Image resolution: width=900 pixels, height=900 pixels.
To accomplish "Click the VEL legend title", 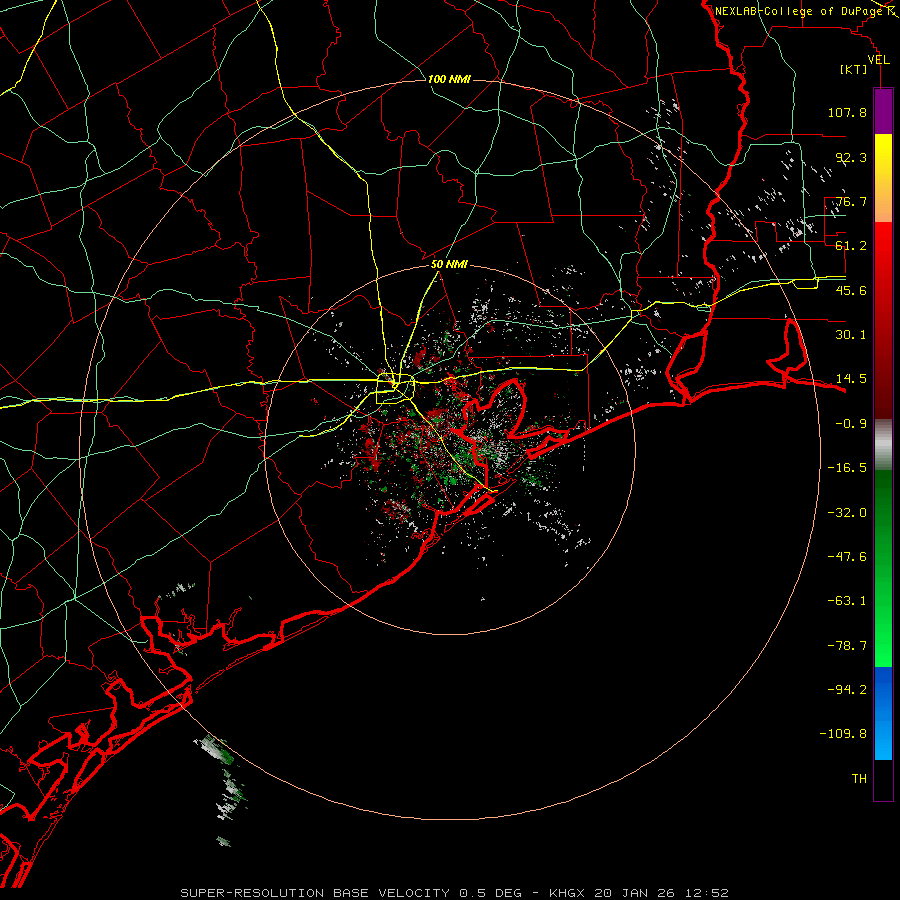I will (x=878, y=60).
